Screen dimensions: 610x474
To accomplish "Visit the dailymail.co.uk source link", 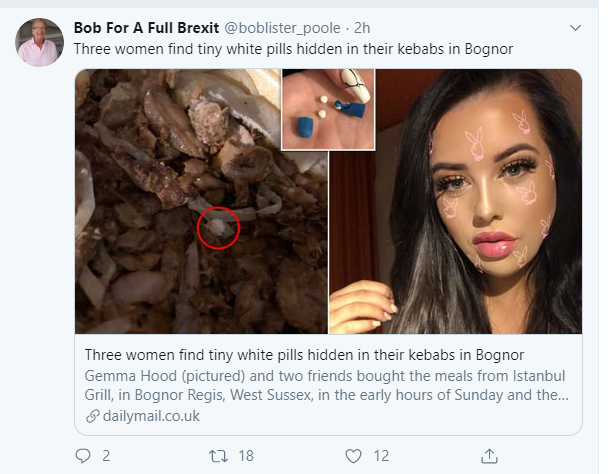I will coord(150,416).
